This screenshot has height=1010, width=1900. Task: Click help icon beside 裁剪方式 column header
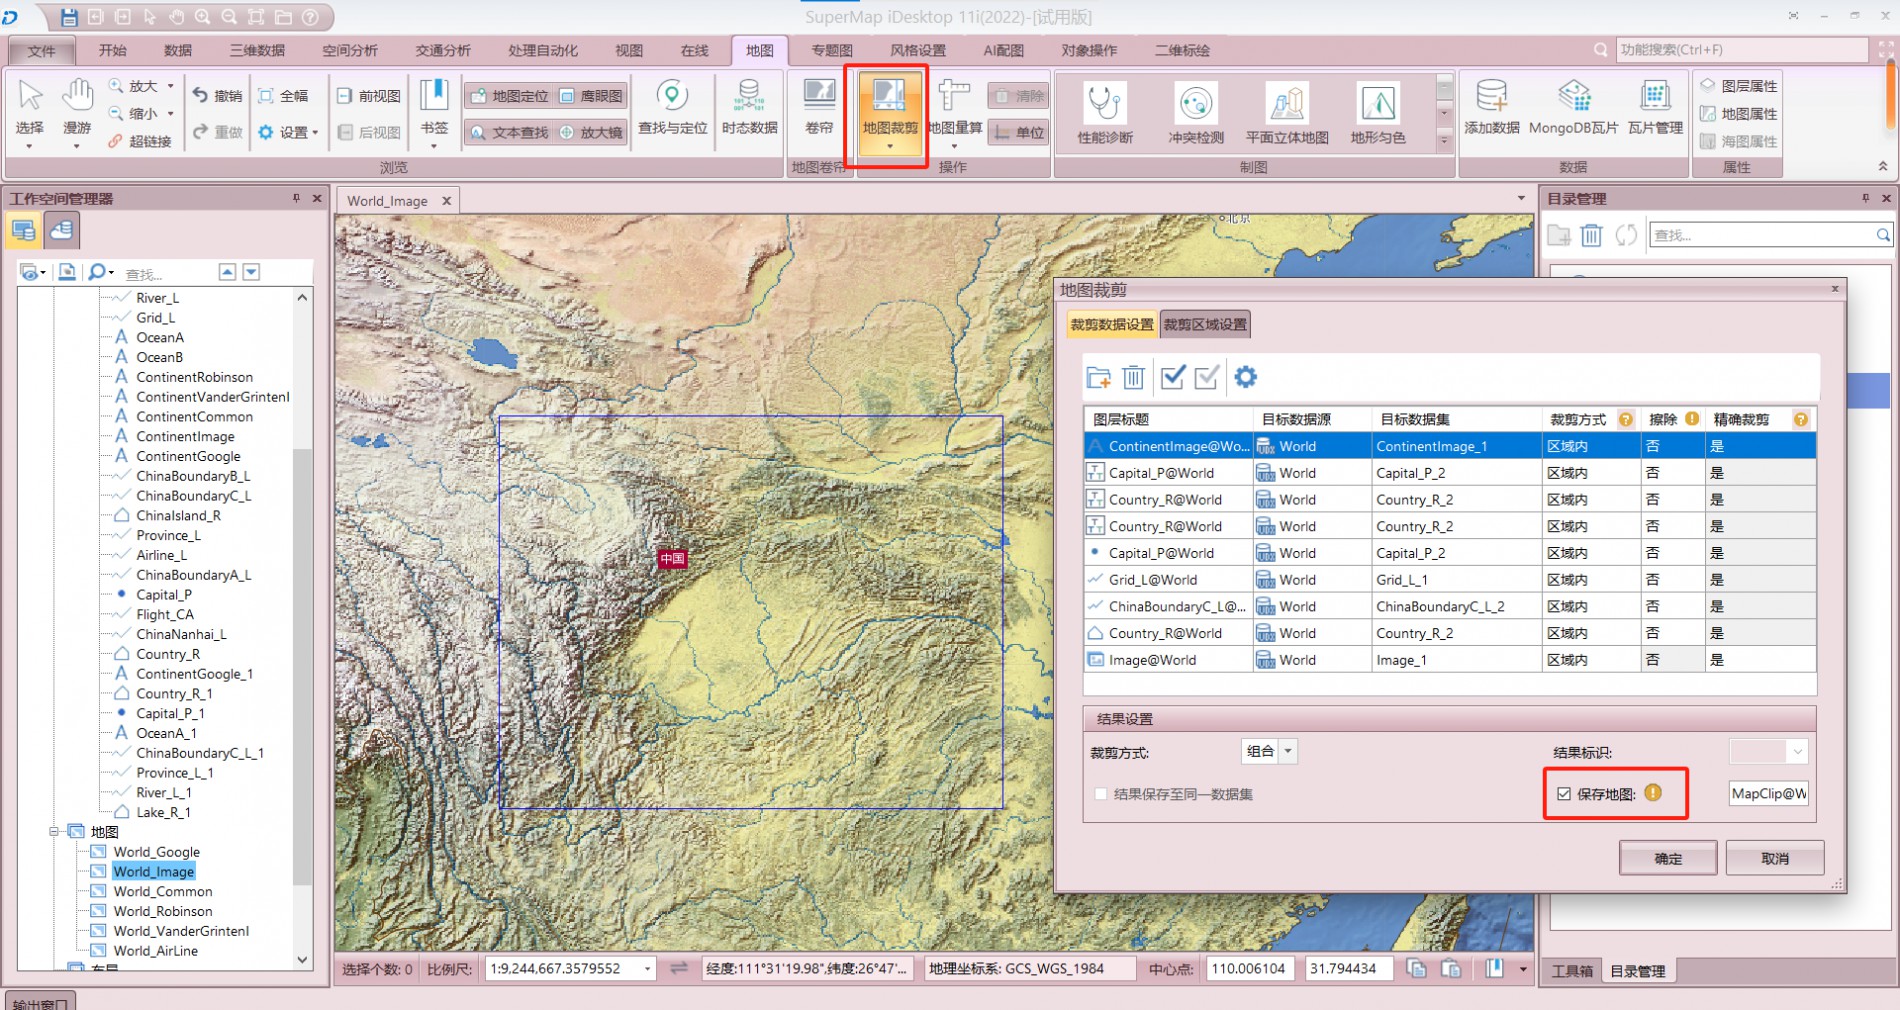[1626, 419]
